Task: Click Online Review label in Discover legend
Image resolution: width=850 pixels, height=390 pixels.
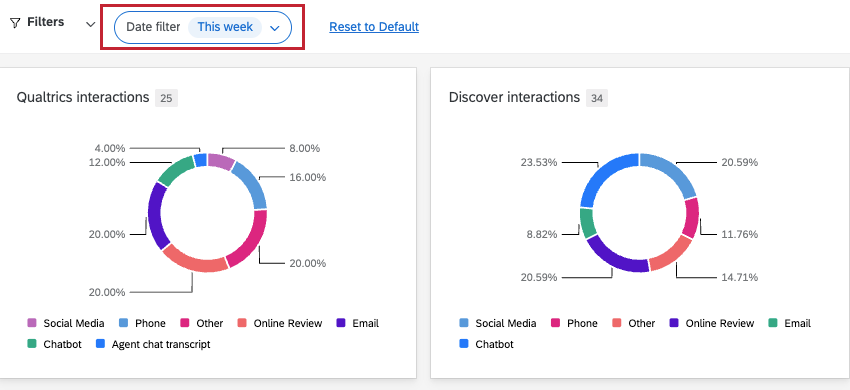Action: pos(719,323)
